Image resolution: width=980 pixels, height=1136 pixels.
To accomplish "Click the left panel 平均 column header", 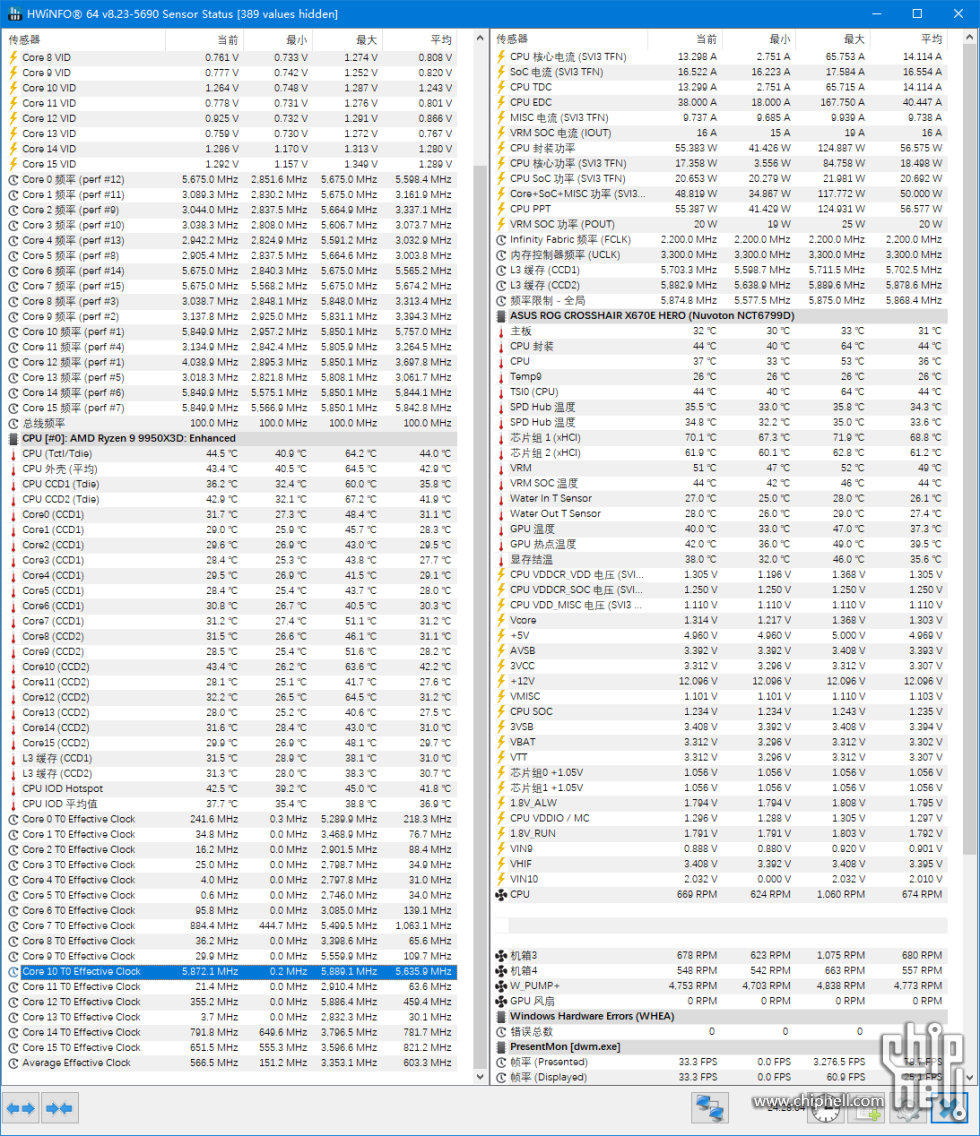I will pos(419,40).
